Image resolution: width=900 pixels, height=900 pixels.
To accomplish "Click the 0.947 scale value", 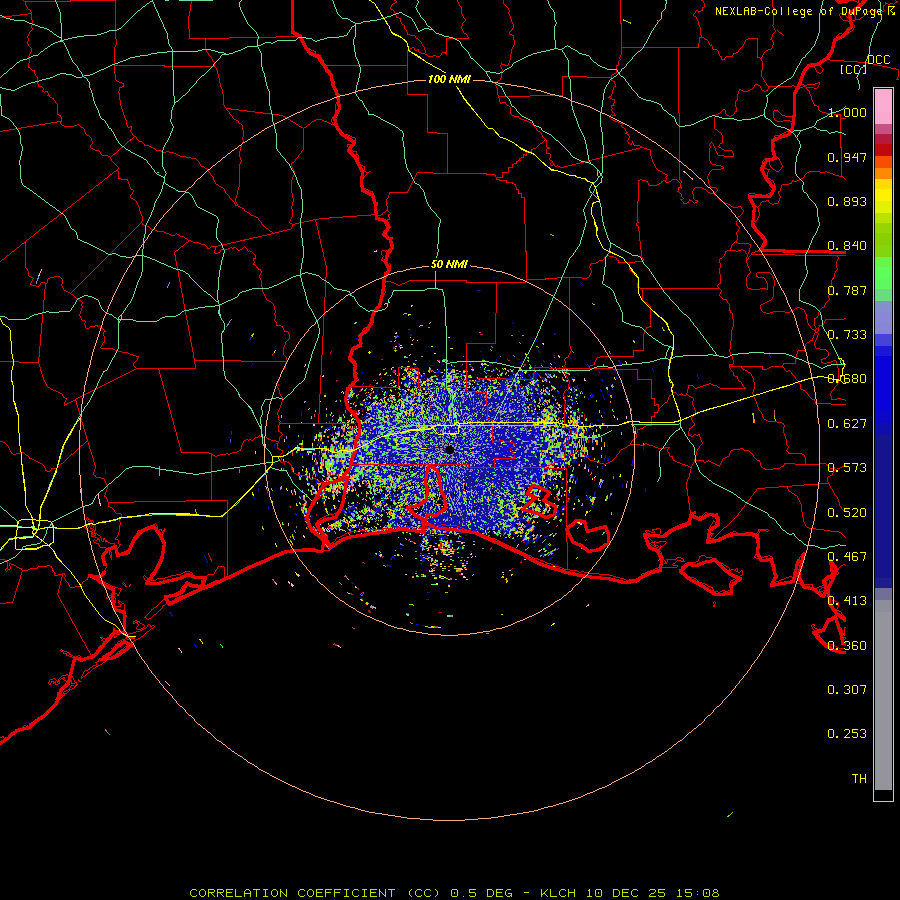I will click(847, 157).
